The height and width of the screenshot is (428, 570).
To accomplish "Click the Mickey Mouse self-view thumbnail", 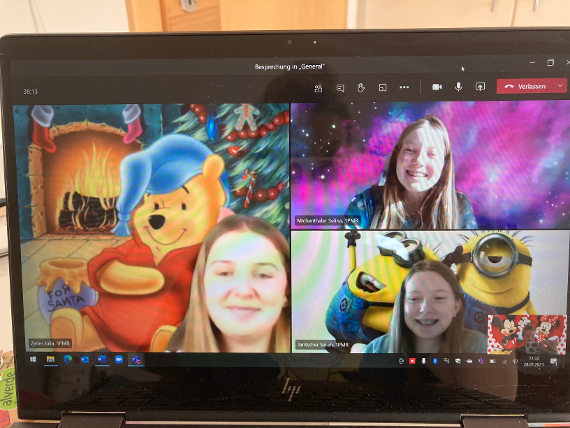I will tap(527, 335).
